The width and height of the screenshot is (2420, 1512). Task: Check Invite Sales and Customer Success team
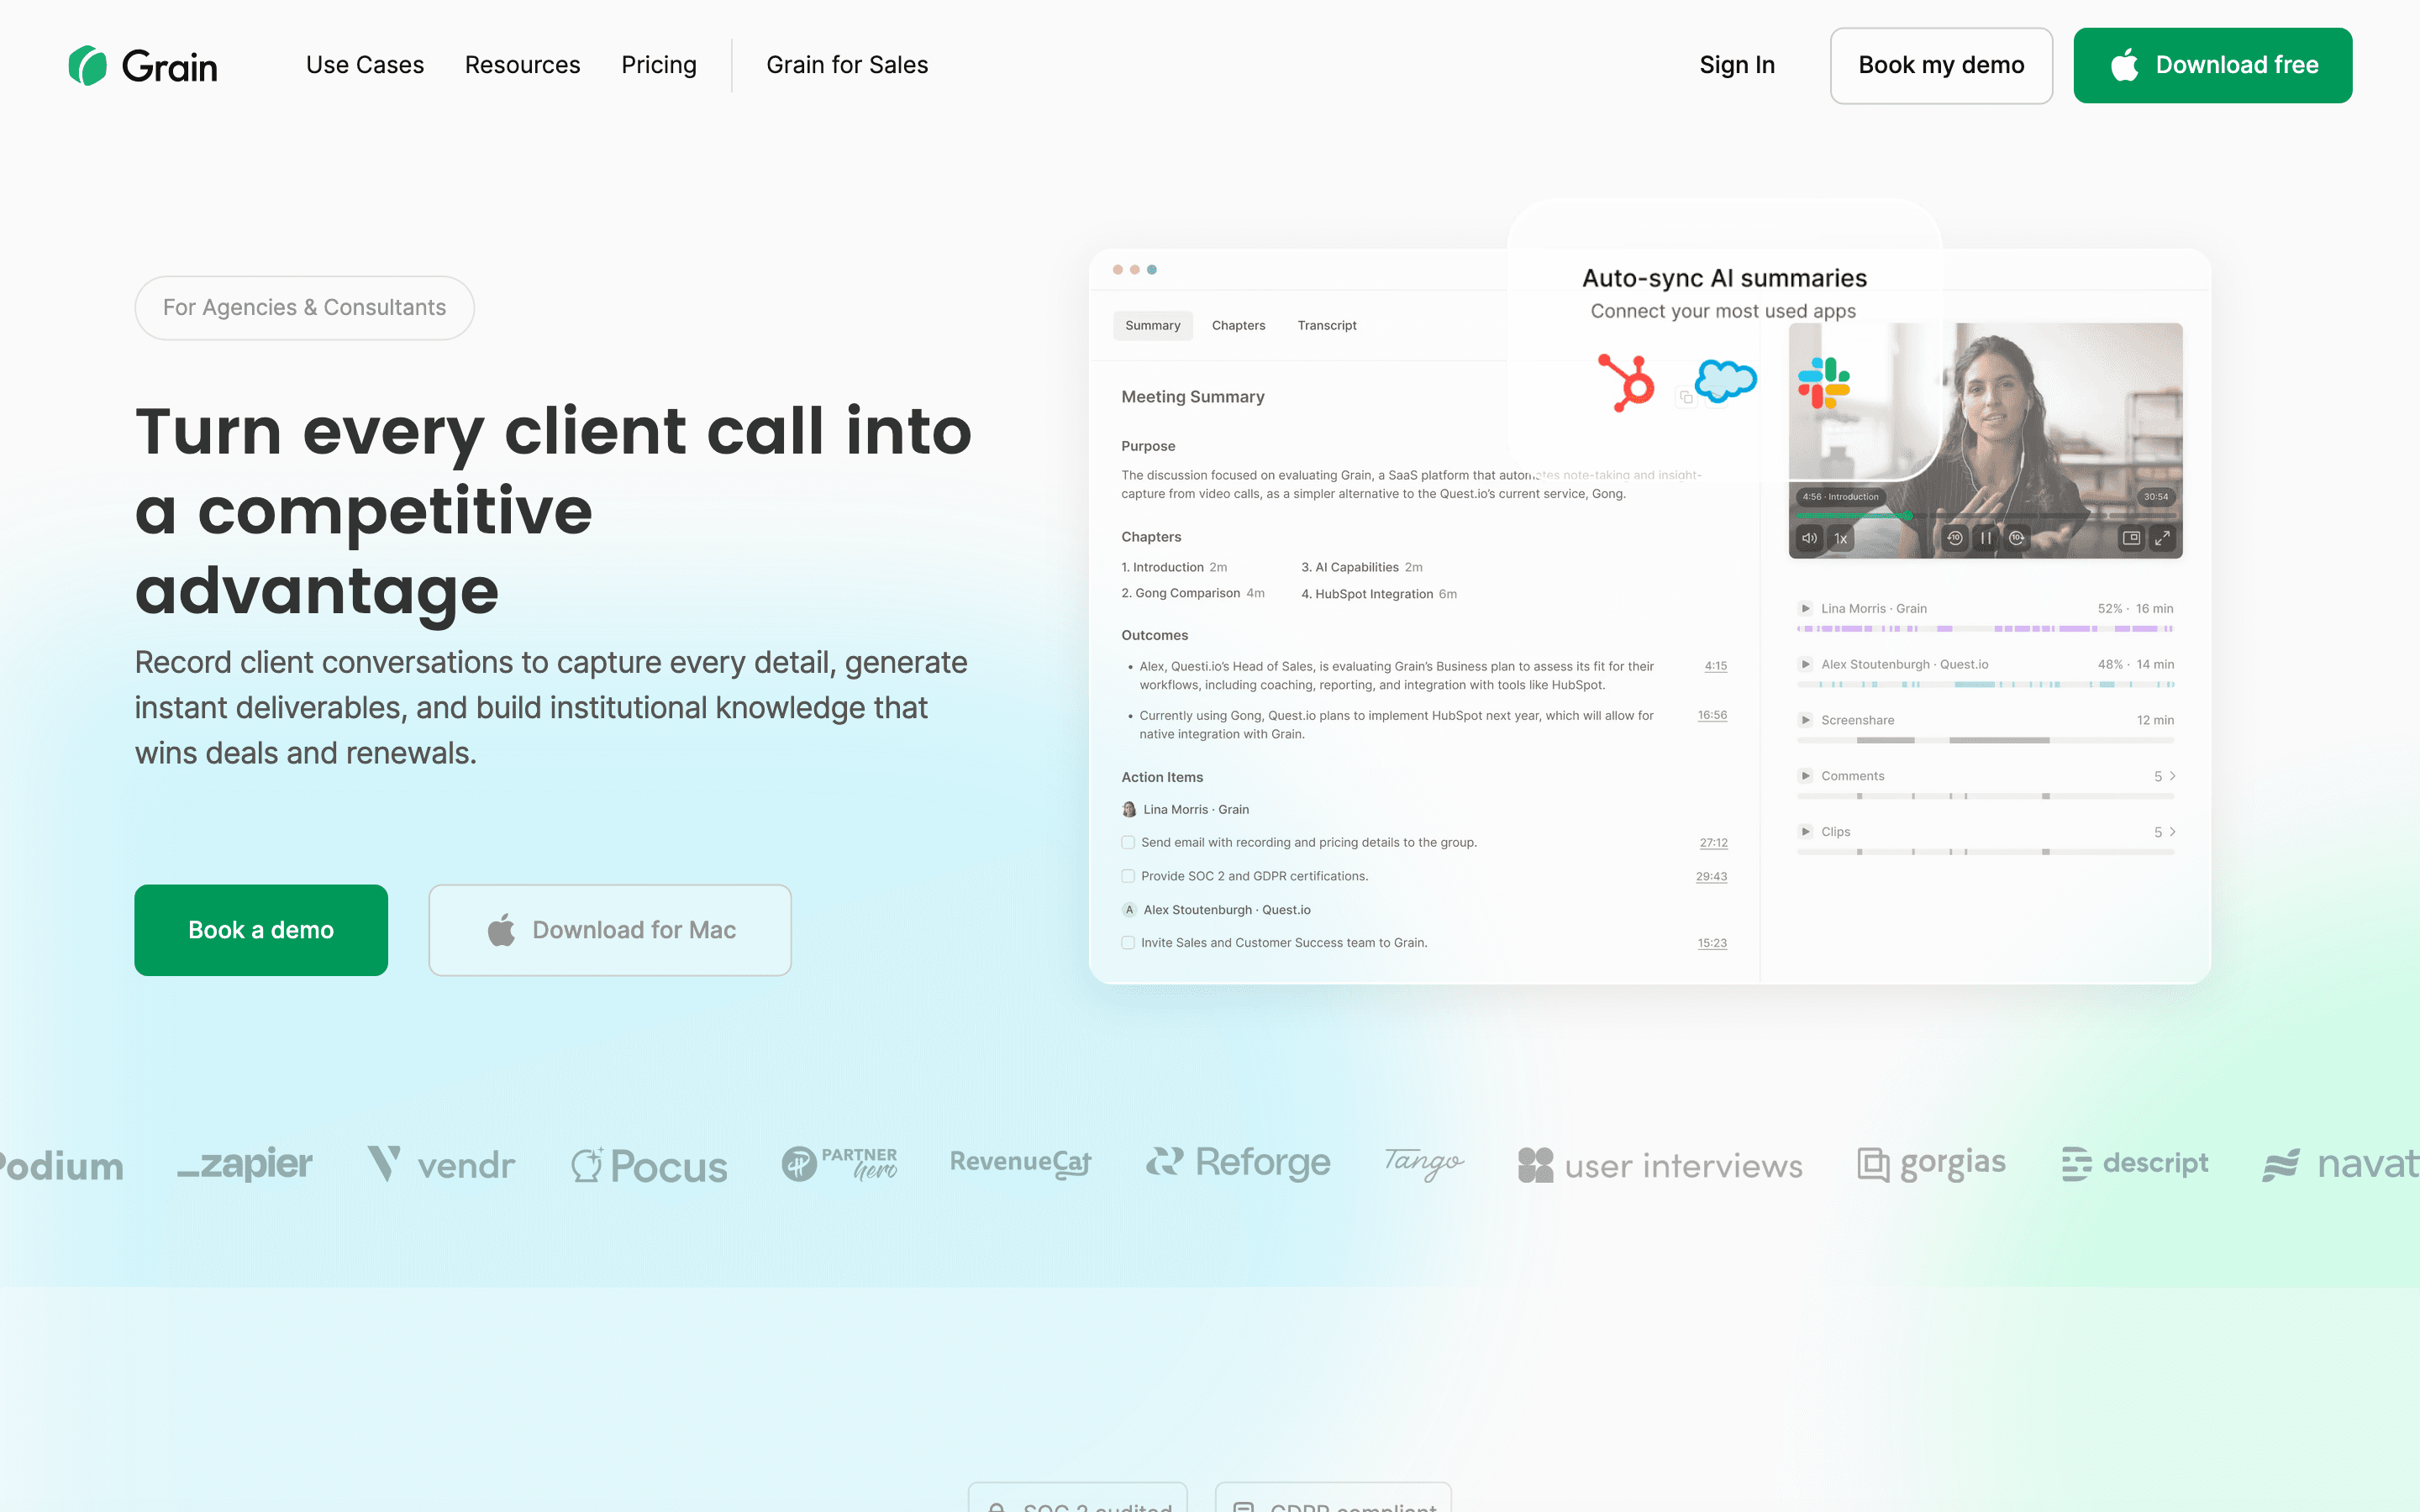1128,943
